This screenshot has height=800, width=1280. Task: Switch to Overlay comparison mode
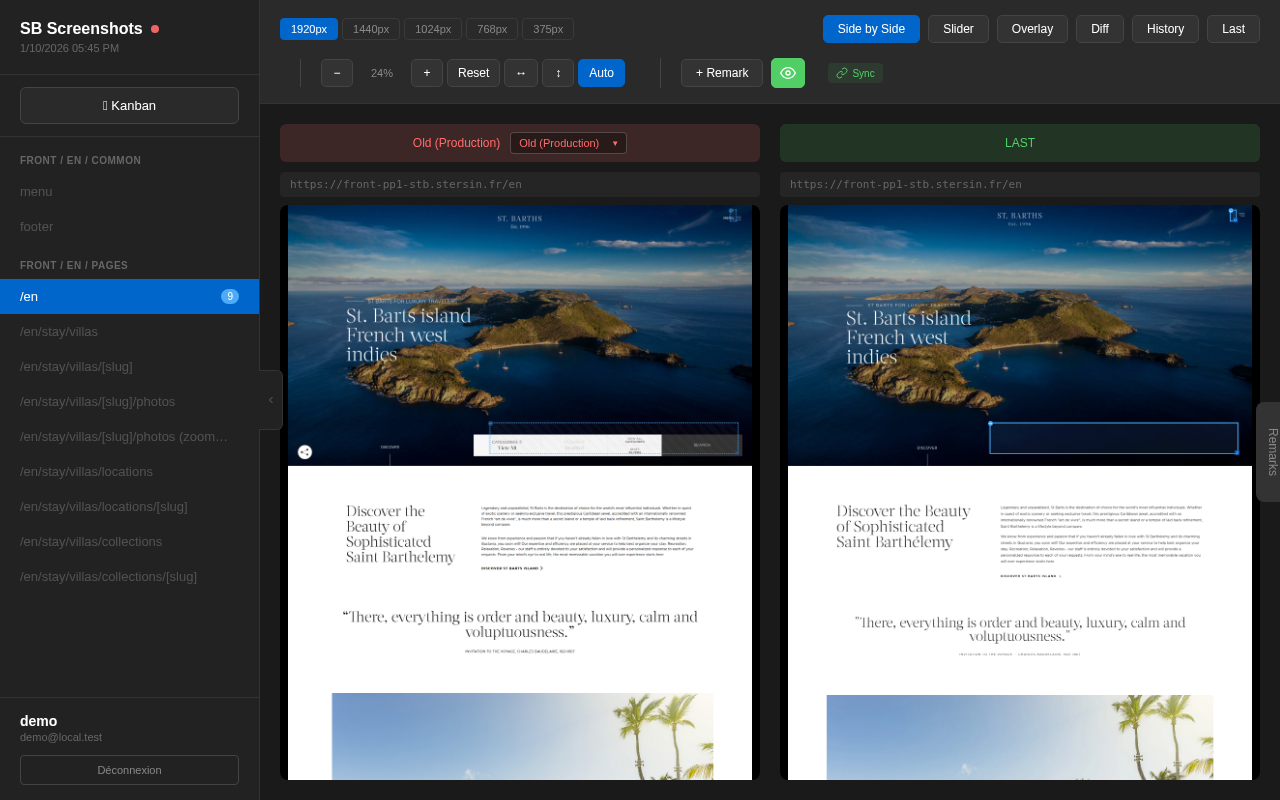tap(1032, 29)
